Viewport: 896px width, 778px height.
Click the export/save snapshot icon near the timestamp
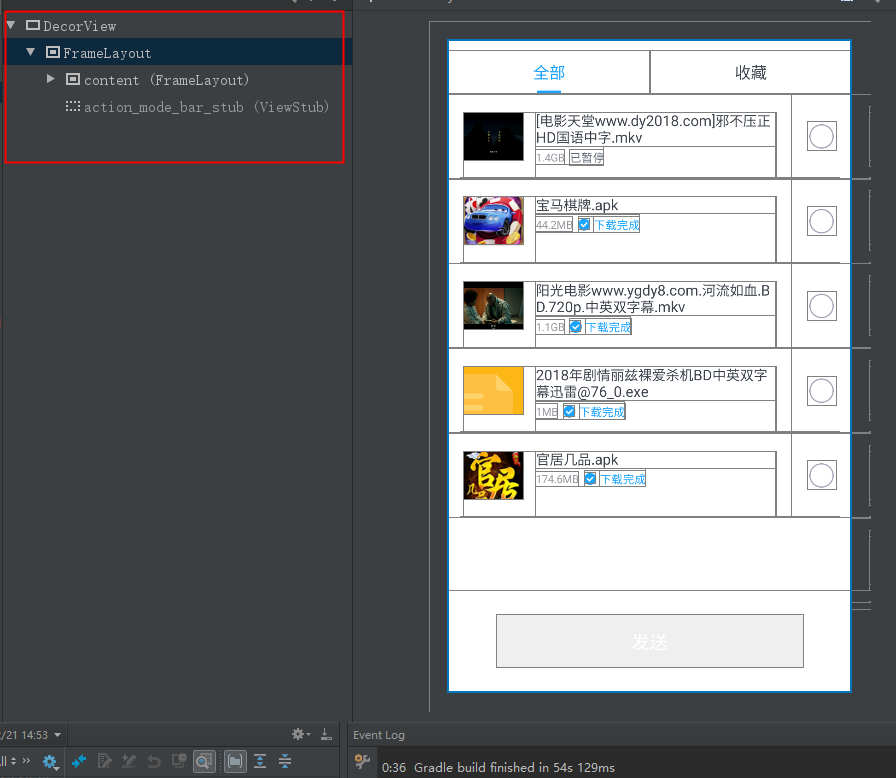click(x=326, y=734)
